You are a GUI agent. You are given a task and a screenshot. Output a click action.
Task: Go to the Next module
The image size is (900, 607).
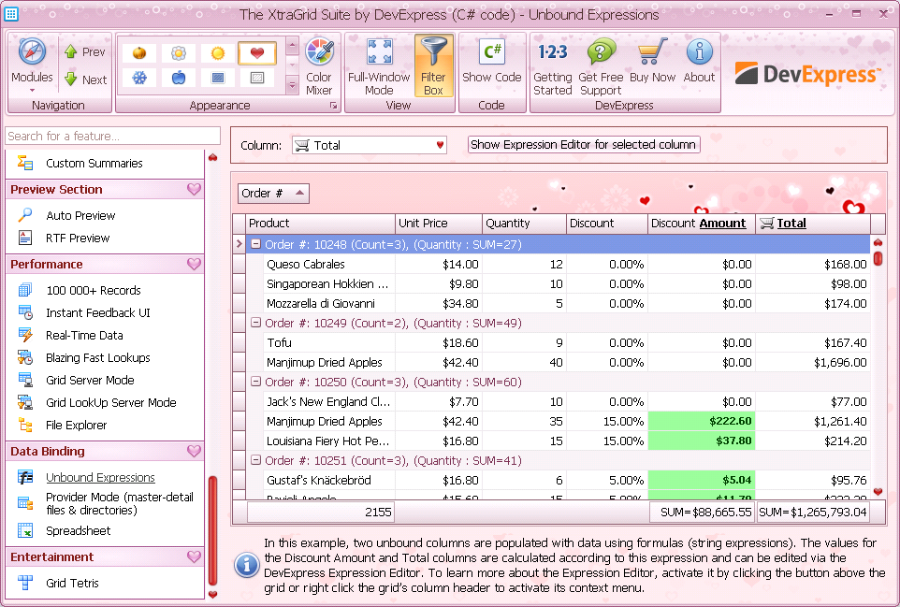(x=85, y=80)
